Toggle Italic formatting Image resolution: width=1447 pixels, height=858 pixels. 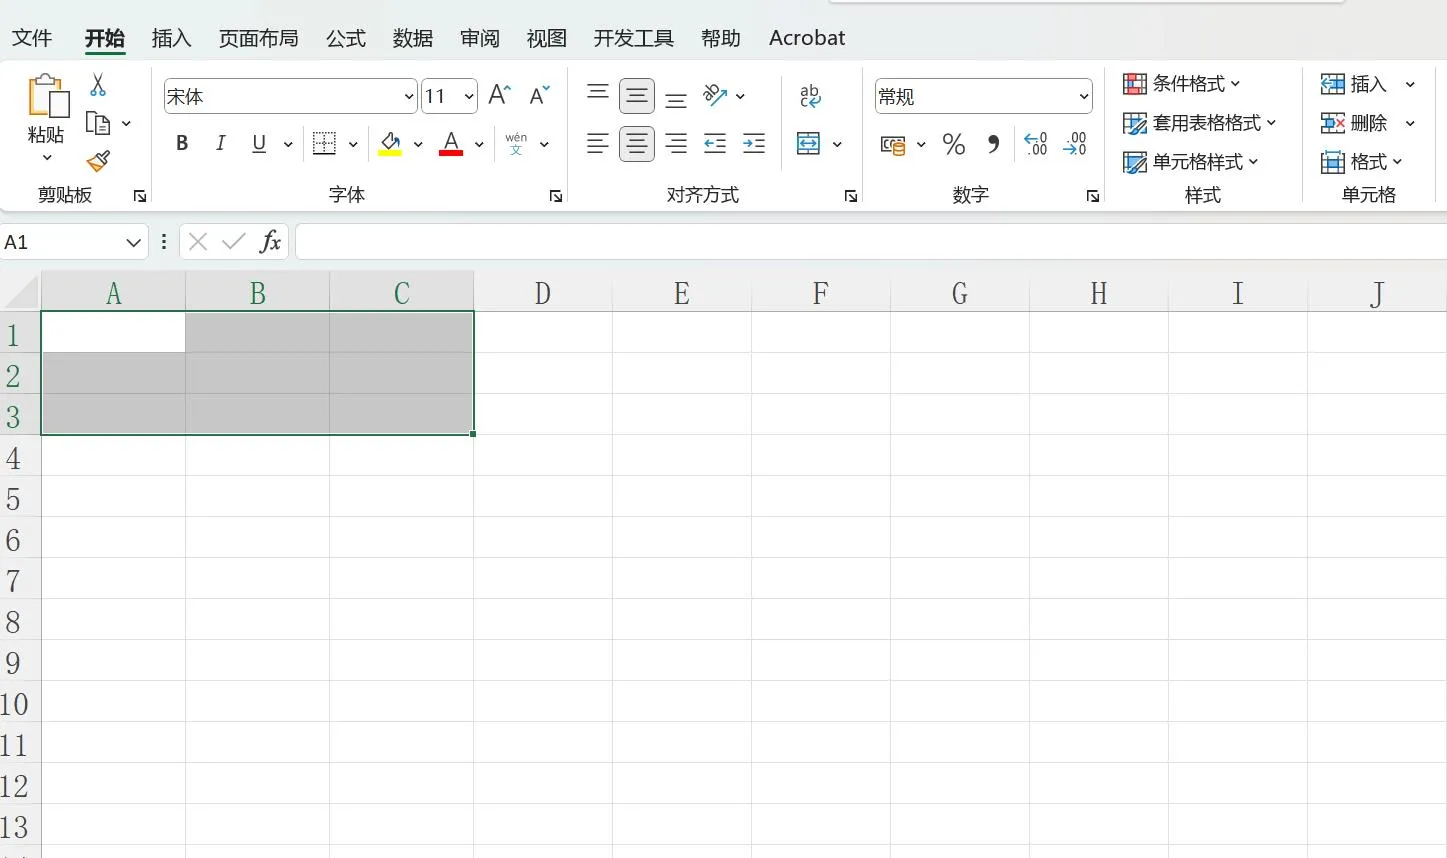click(220, 144)
